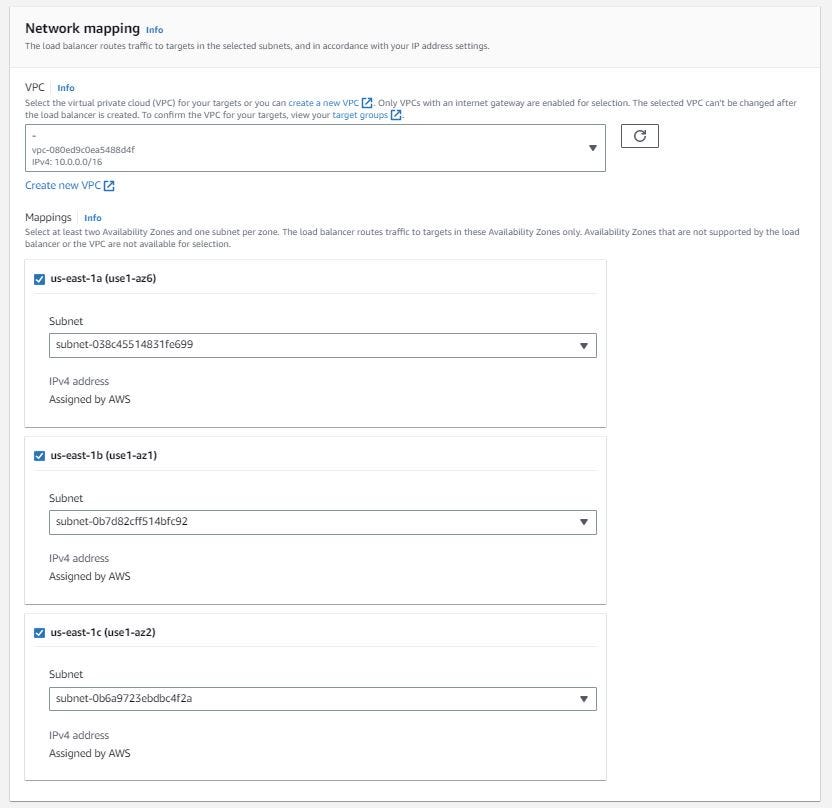This screenshot has height=808, width=832.
Task: Follow the 'target groups' inline link
Action: click(360, 115)
